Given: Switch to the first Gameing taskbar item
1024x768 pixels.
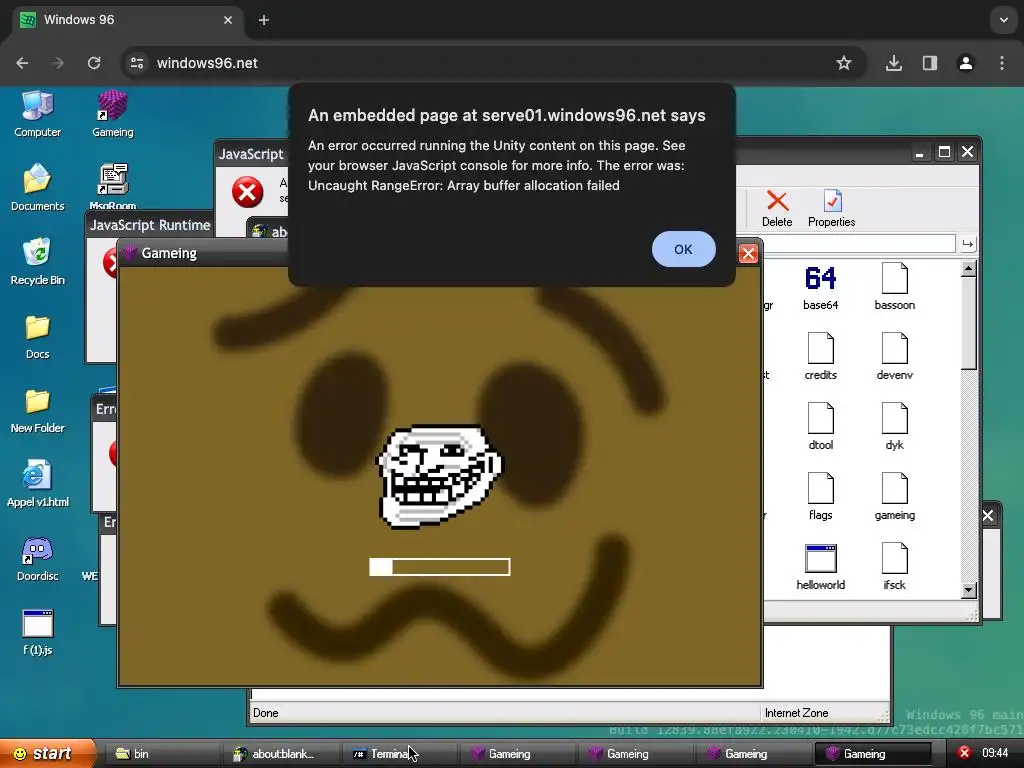Looking at the screenshot, I should [517, 754].
